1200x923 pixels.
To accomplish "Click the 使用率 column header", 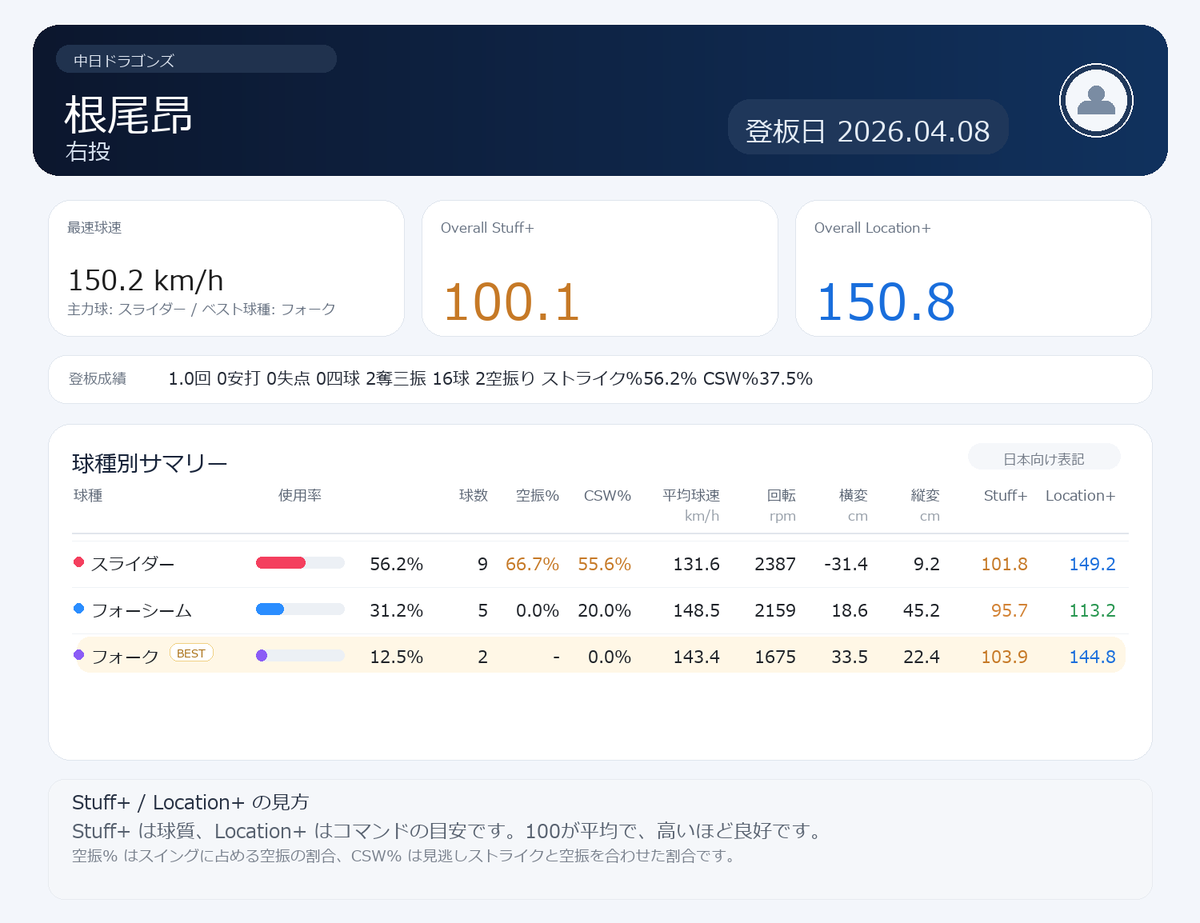I will point(299,495).
